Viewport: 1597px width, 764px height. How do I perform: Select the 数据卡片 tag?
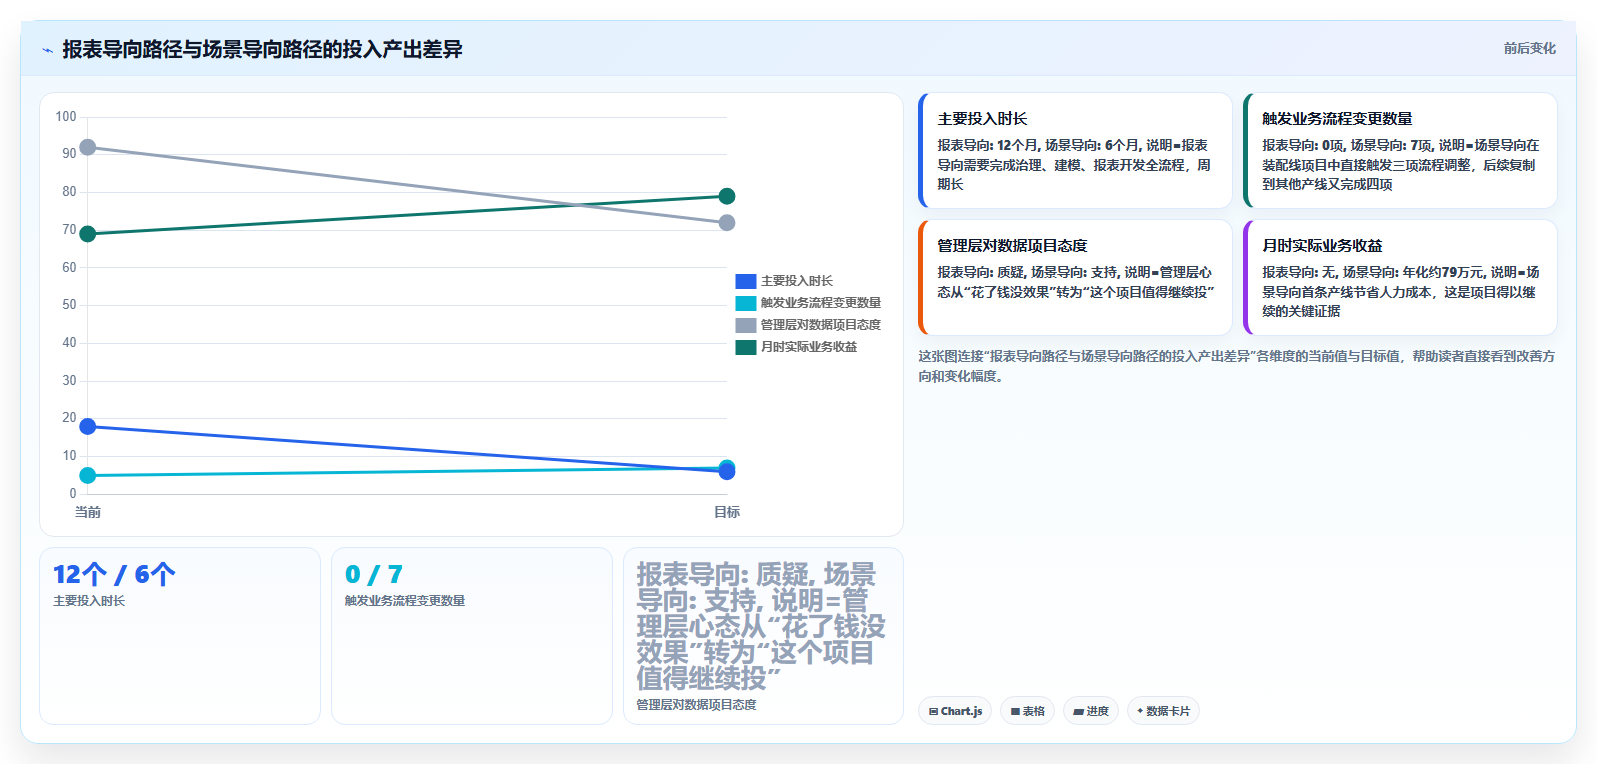pyautogui.click(x=1163, y=711)
